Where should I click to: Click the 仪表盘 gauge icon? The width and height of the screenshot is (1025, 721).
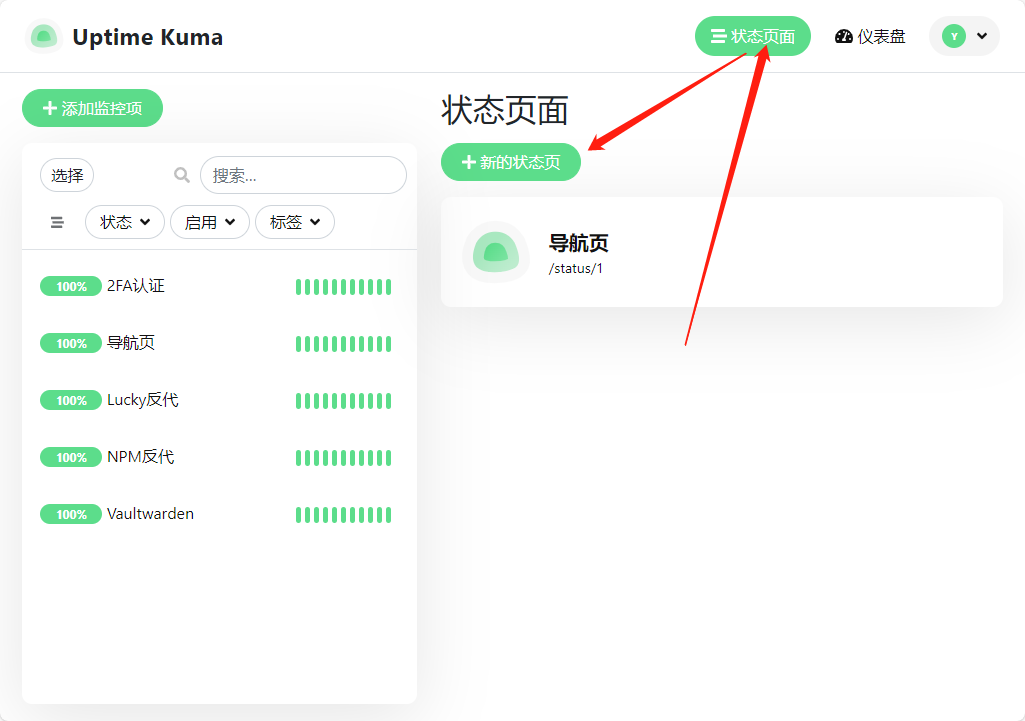[x=843, y=37]
